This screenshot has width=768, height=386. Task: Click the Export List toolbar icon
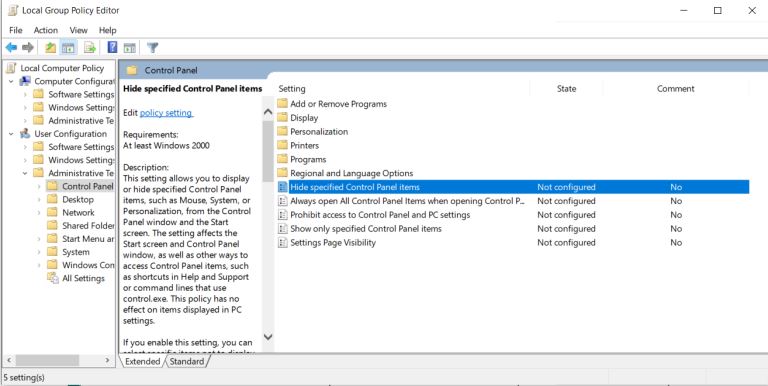pyautogui.click(x=90, y=48)
